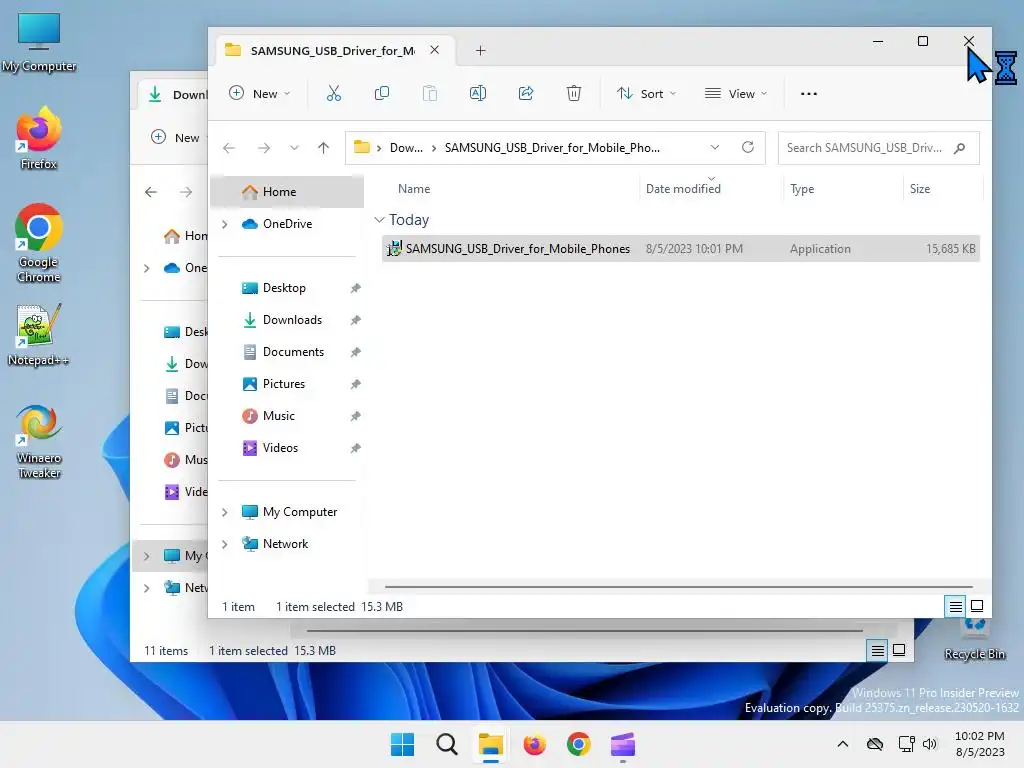Click the Delete trash icon

tap(573, 93)
